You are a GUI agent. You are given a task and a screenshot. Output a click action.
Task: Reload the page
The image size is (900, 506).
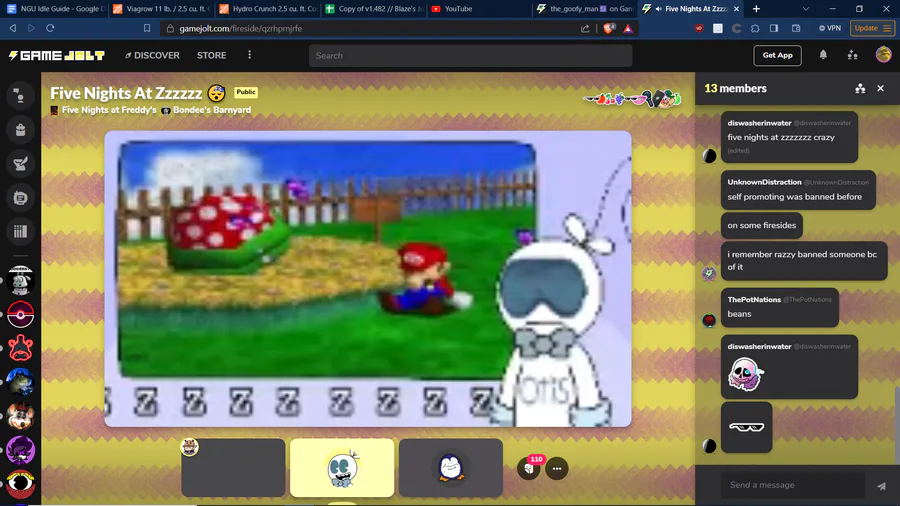coord(50,28)
